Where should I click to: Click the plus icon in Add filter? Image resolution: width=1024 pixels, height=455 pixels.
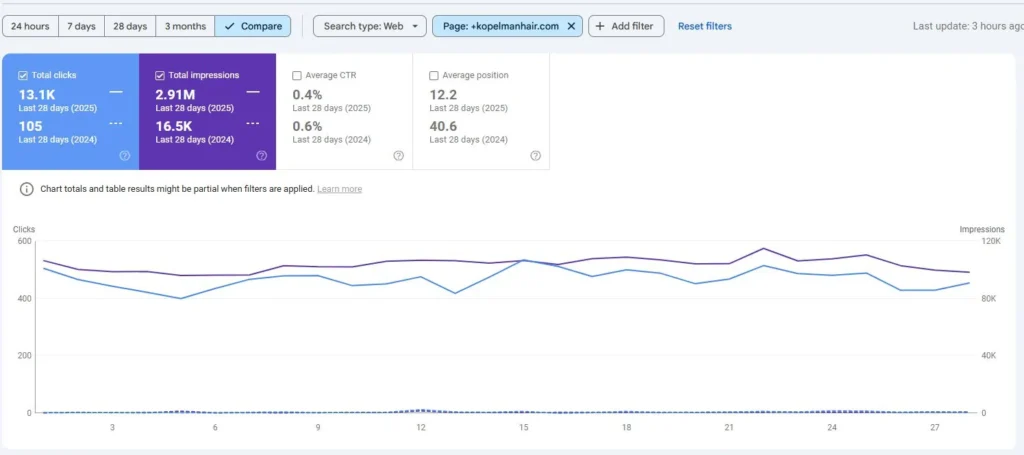[600, 26]
